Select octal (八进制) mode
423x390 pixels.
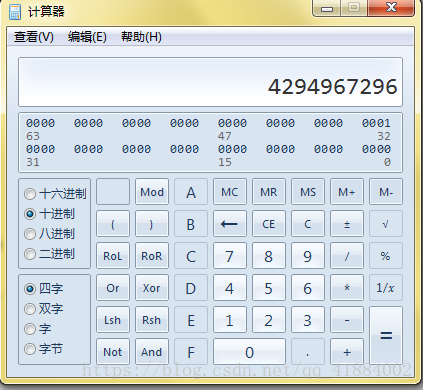coord(49,234)
